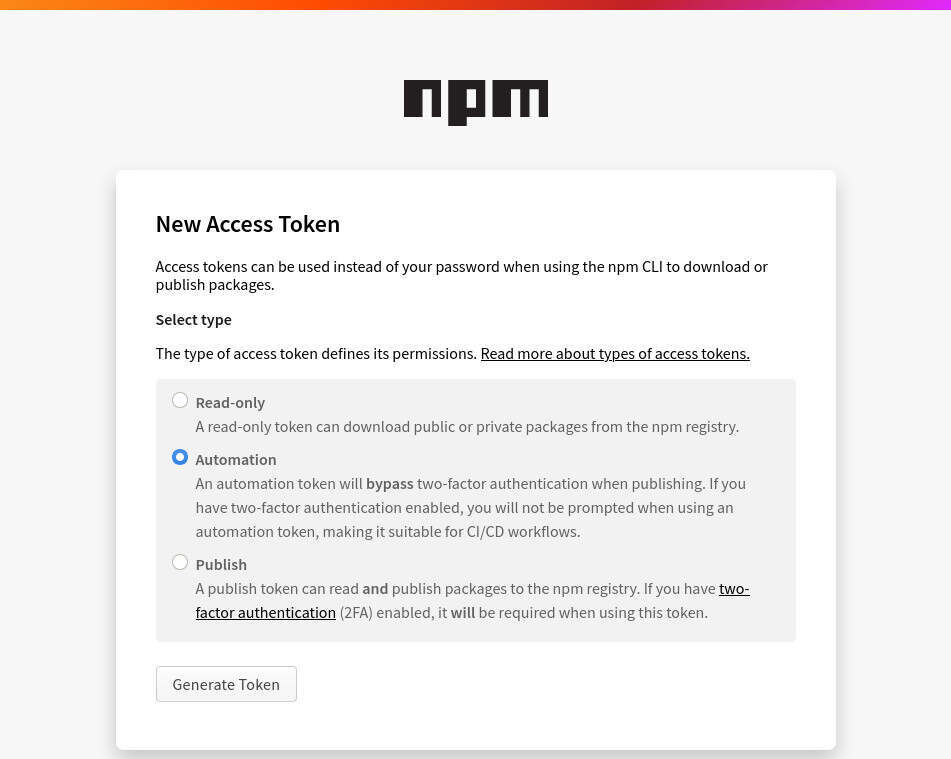Screen dimensions: 951x759
Task: Open Read more about types of access tokens
Action: click(614, 354)
